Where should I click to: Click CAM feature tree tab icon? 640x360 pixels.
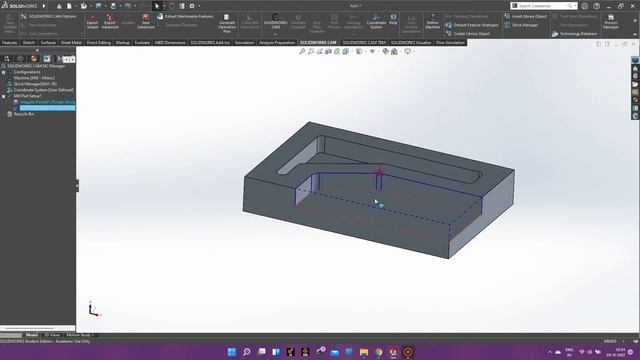coord(47,59)
